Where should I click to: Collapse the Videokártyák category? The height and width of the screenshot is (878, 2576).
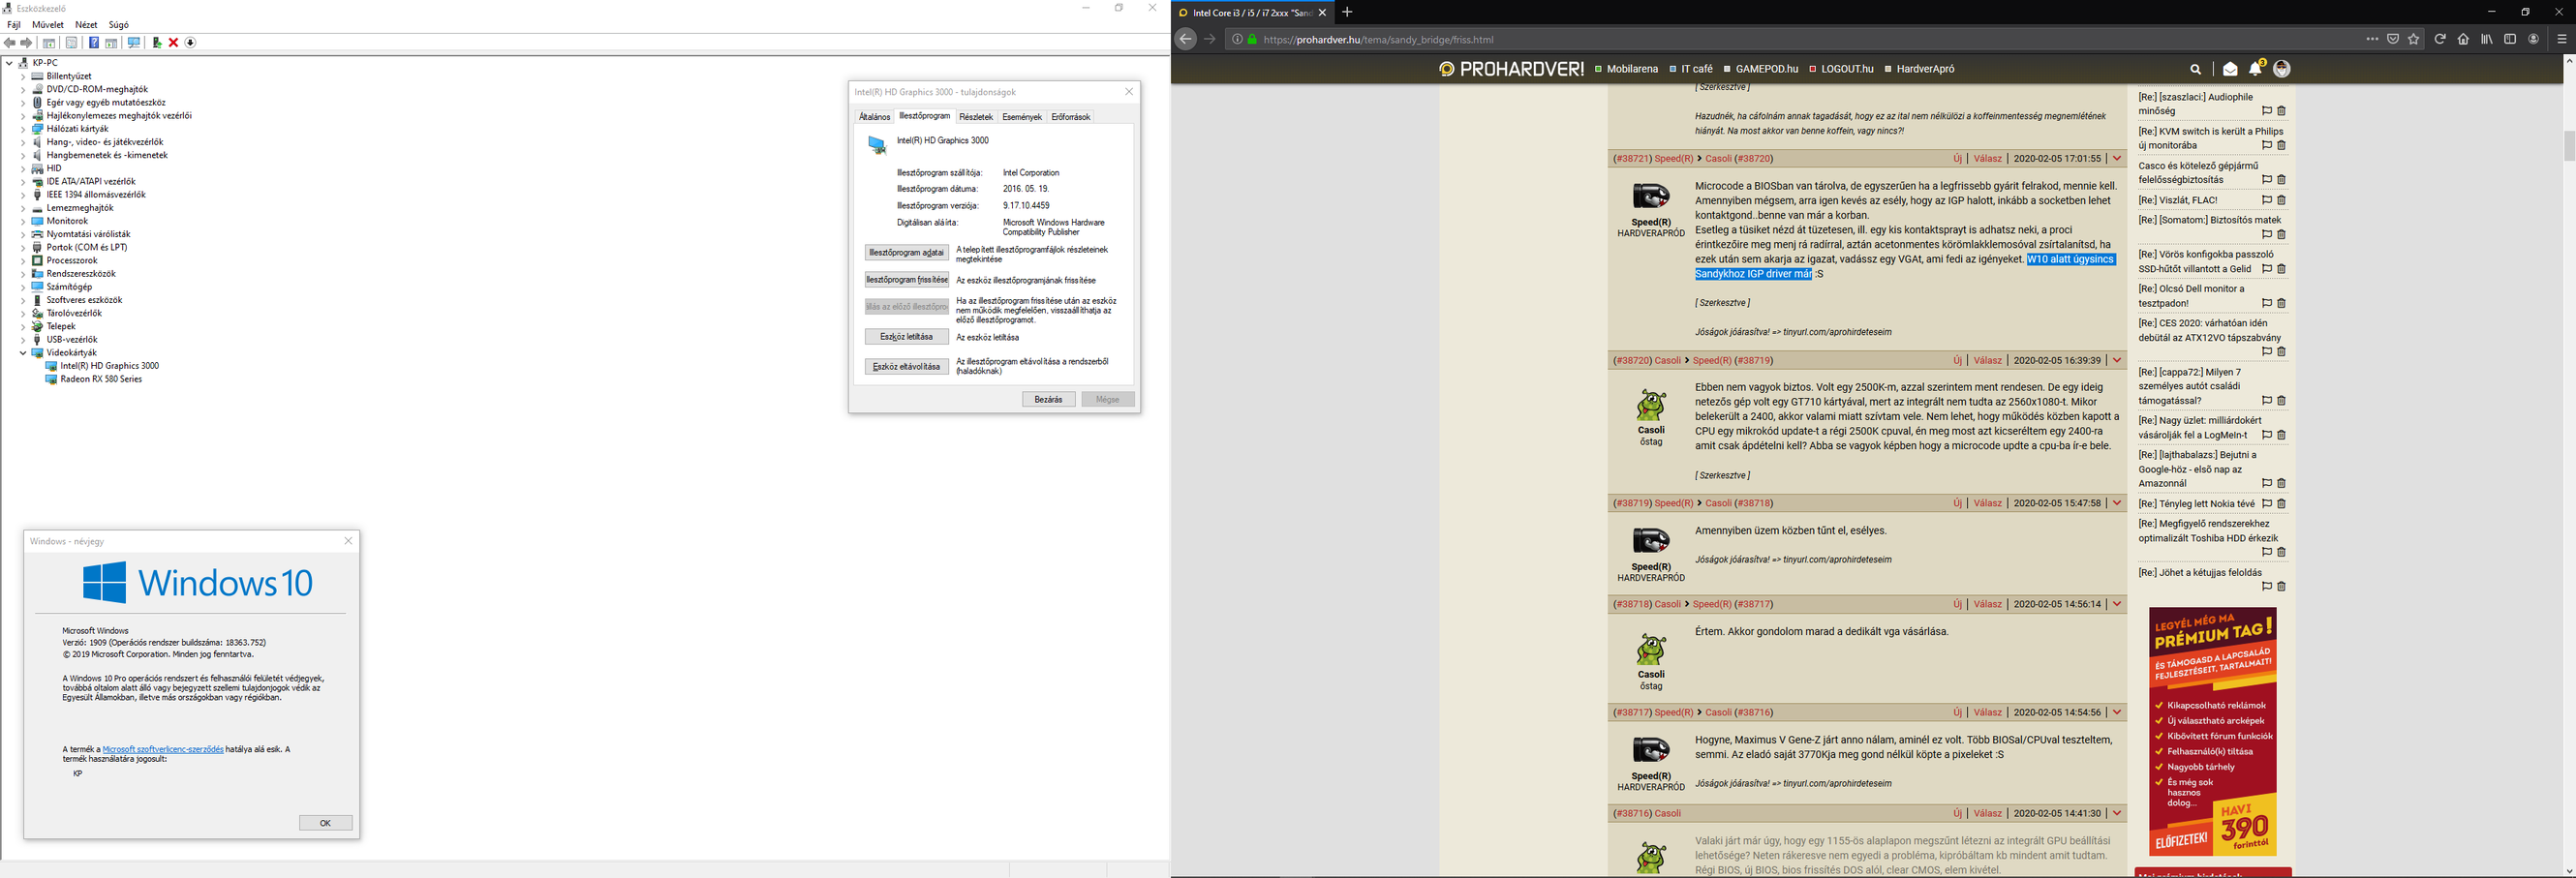[x=23, y=353]
